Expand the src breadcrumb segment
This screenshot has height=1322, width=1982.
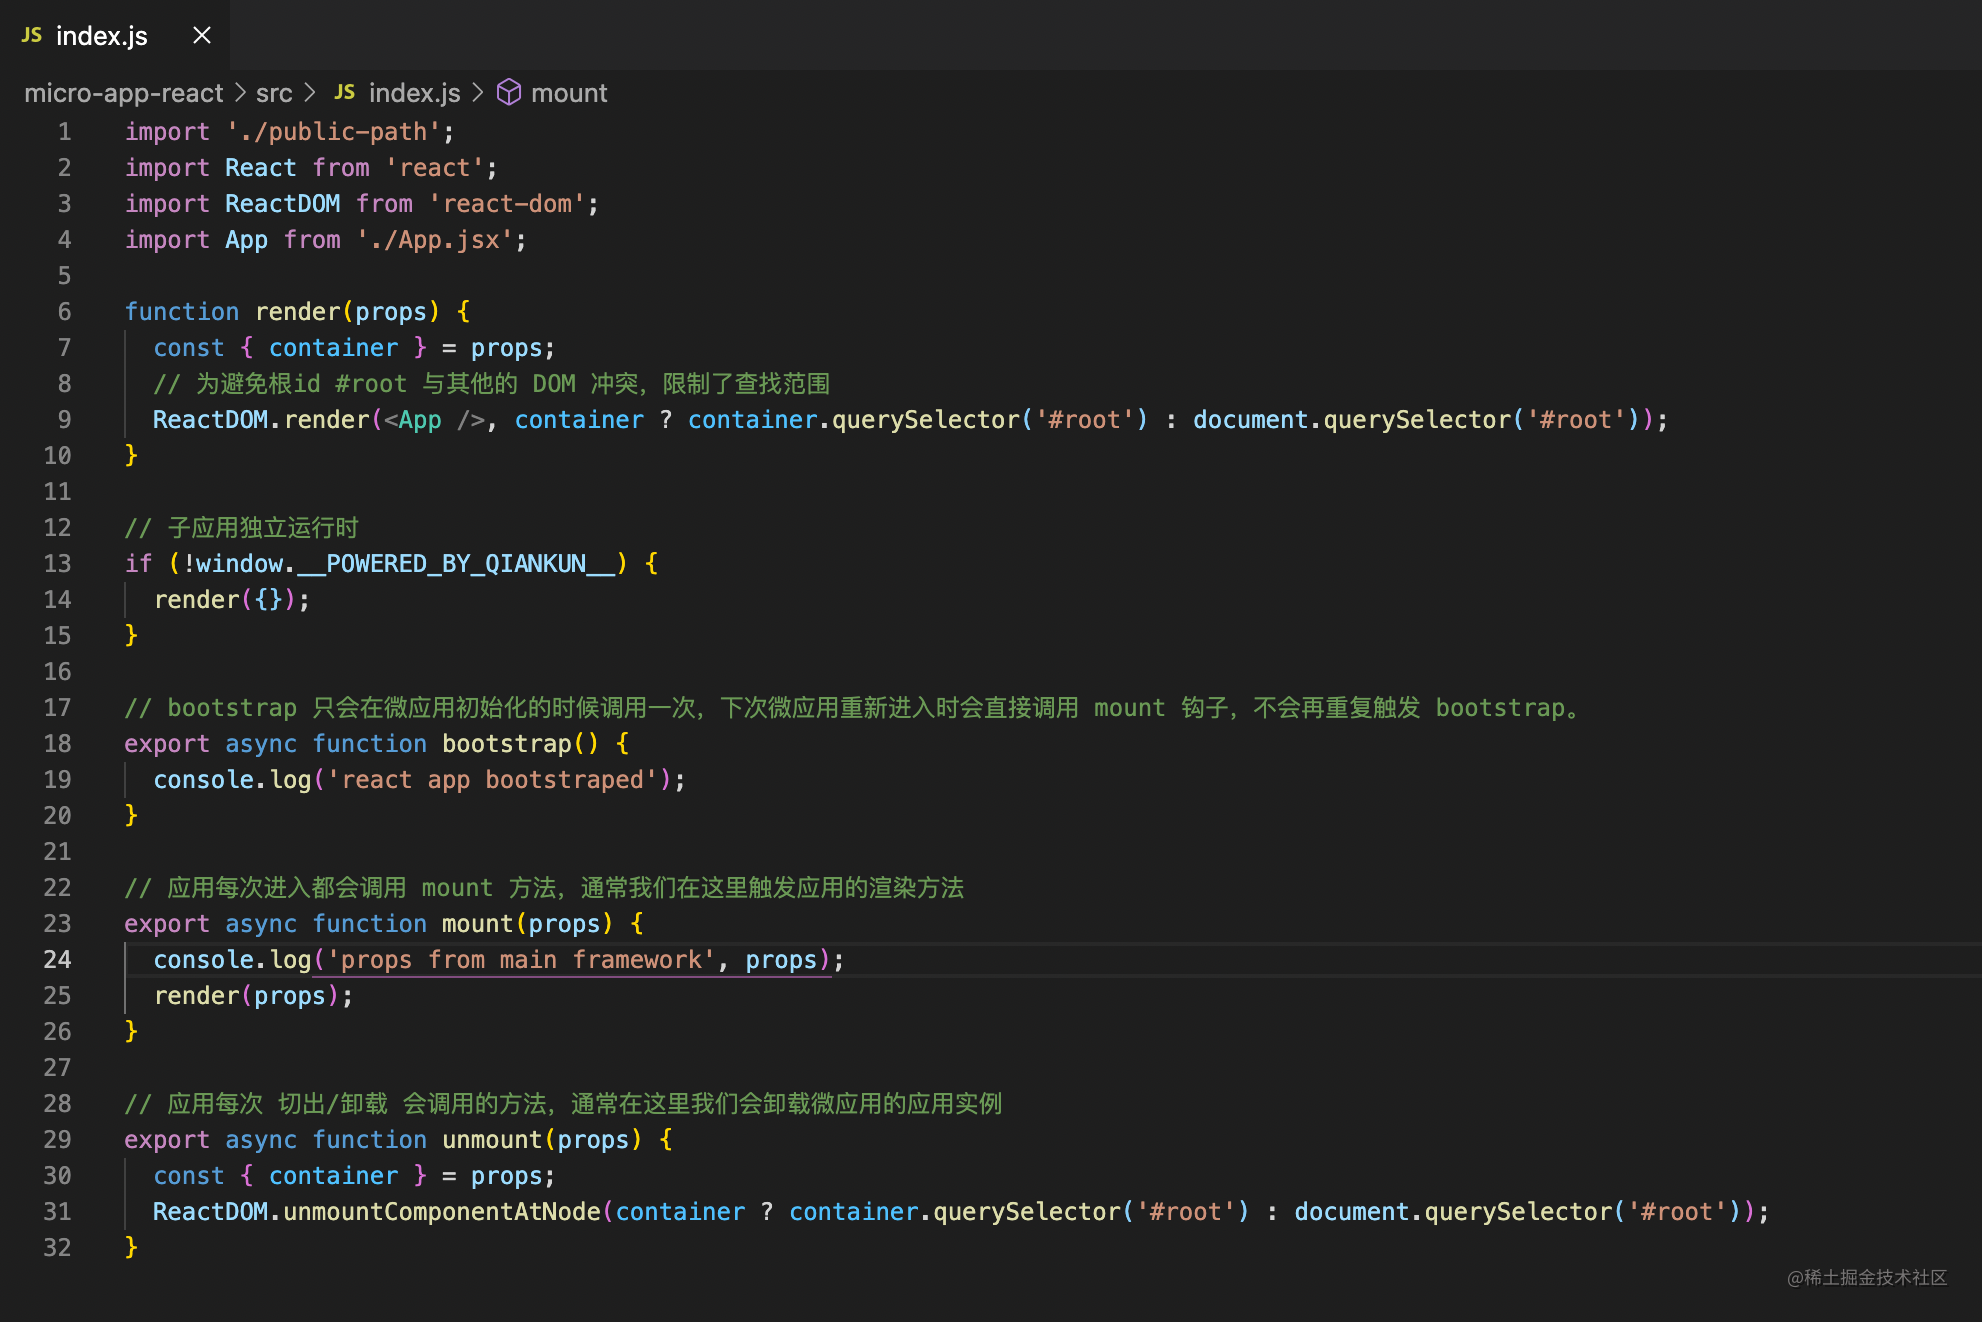[x=273, y=93]
